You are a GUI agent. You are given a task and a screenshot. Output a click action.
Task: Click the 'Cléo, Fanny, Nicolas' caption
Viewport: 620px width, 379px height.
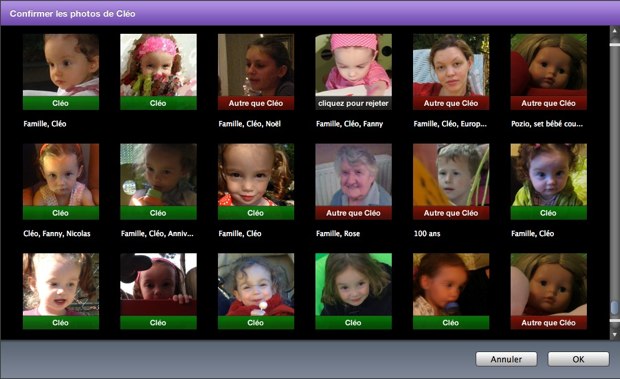pyautogui.click(x=57, y=234)
